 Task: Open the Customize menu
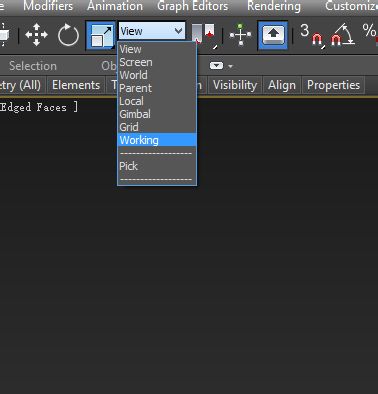(x=351, y=6)
